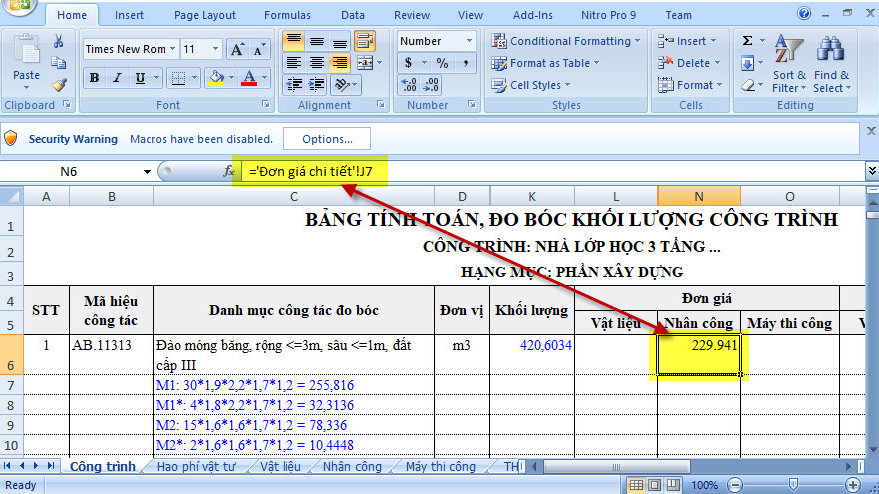Click the AutoSum sigma icon
879x494 pixels.
click(x=748, y=41)
